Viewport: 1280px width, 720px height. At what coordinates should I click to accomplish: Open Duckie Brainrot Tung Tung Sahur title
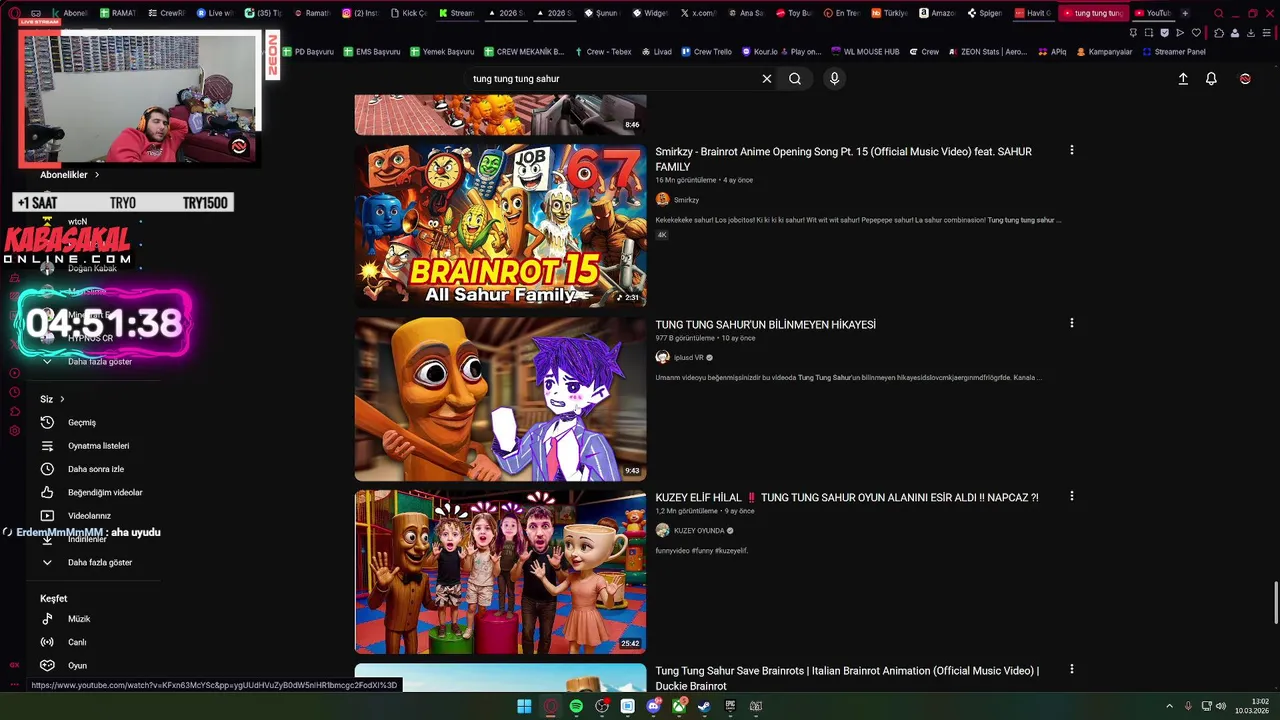click(x=847, y=678)
